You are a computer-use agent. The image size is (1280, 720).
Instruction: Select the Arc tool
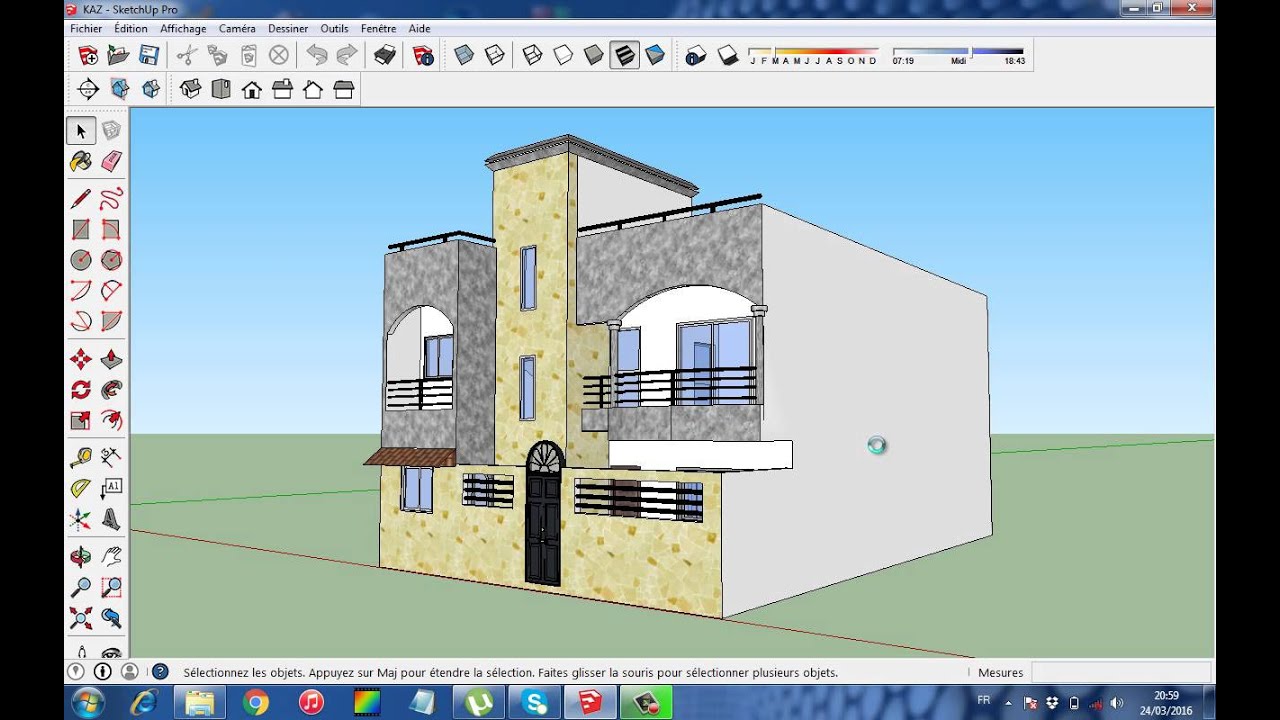pyautogui.click(x=81, y=291)
